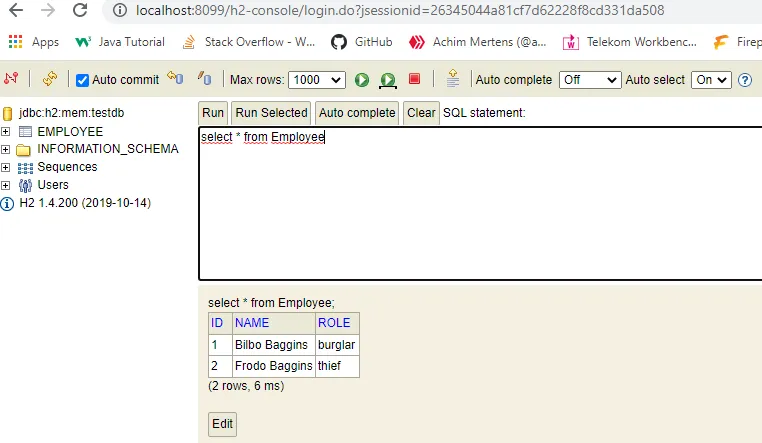Click the Sequences grid icon

25,168
